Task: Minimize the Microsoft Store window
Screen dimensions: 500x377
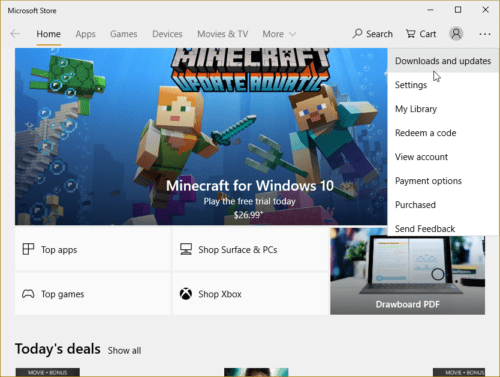Action: click(430, 10)
